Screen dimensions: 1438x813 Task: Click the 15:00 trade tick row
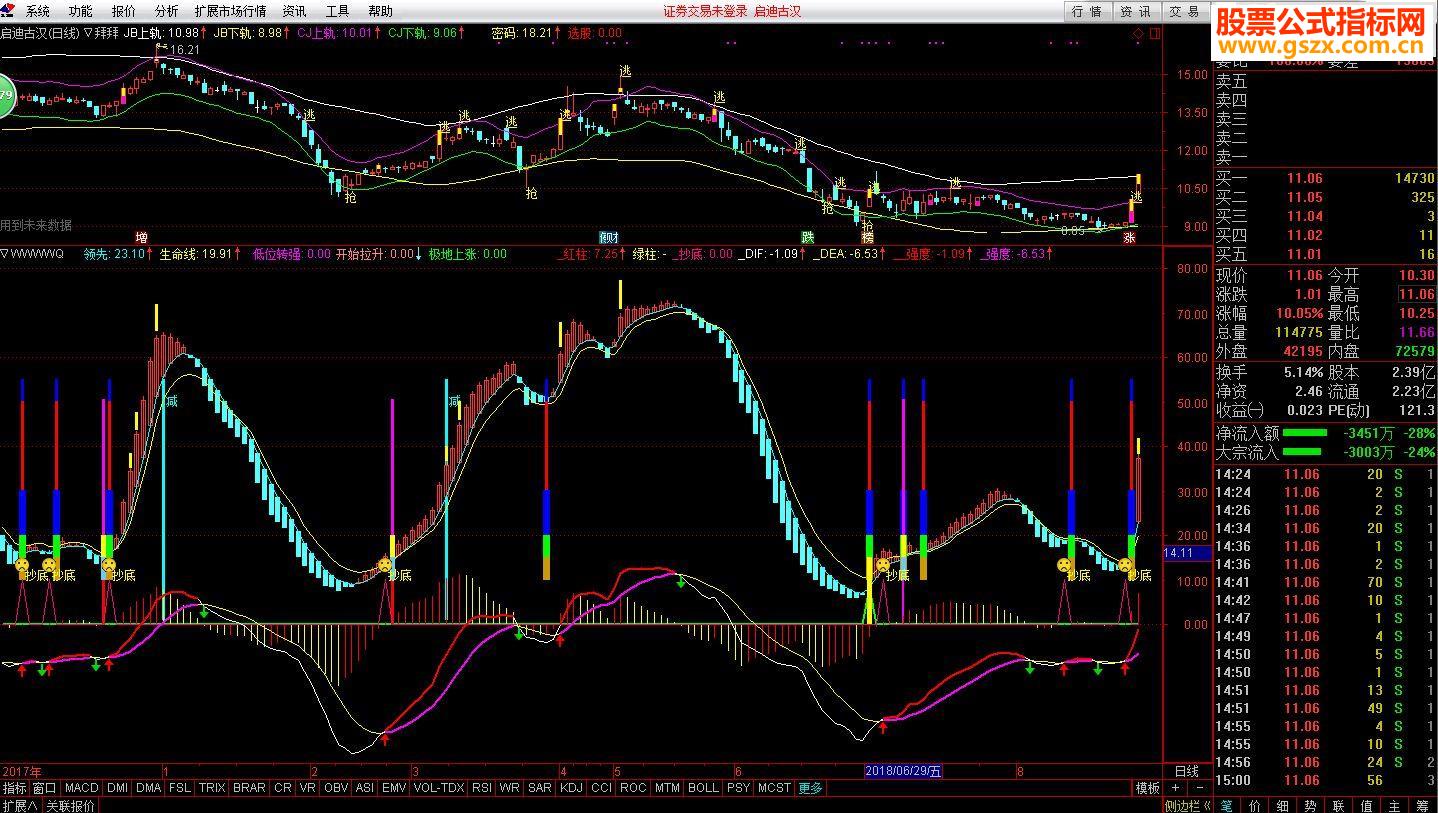pos(1326,780)
